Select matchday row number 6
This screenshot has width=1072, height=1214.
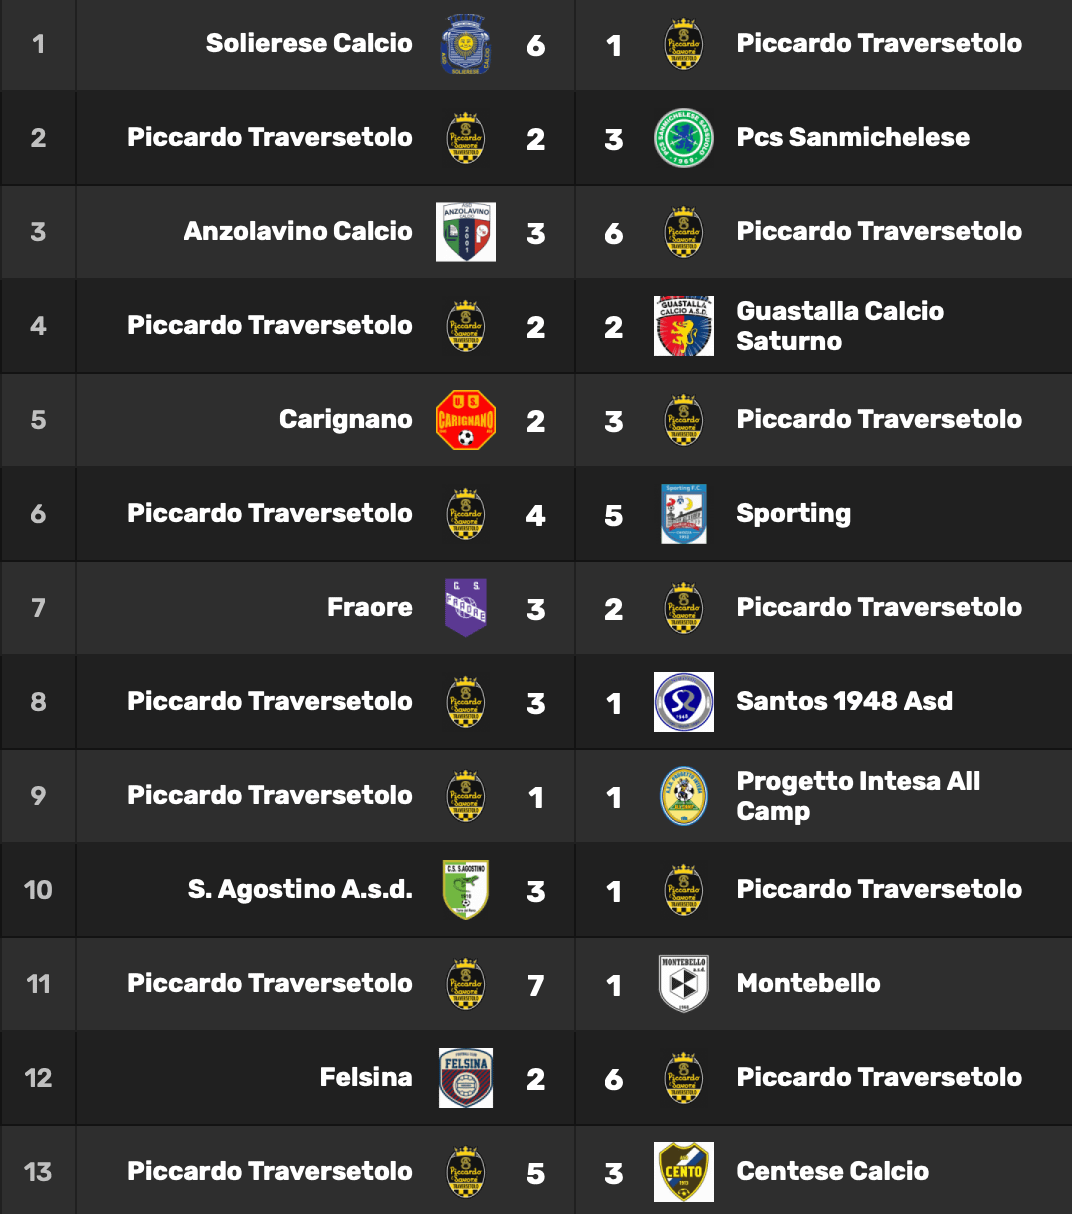pyautogui.click(x=536, y=514)
